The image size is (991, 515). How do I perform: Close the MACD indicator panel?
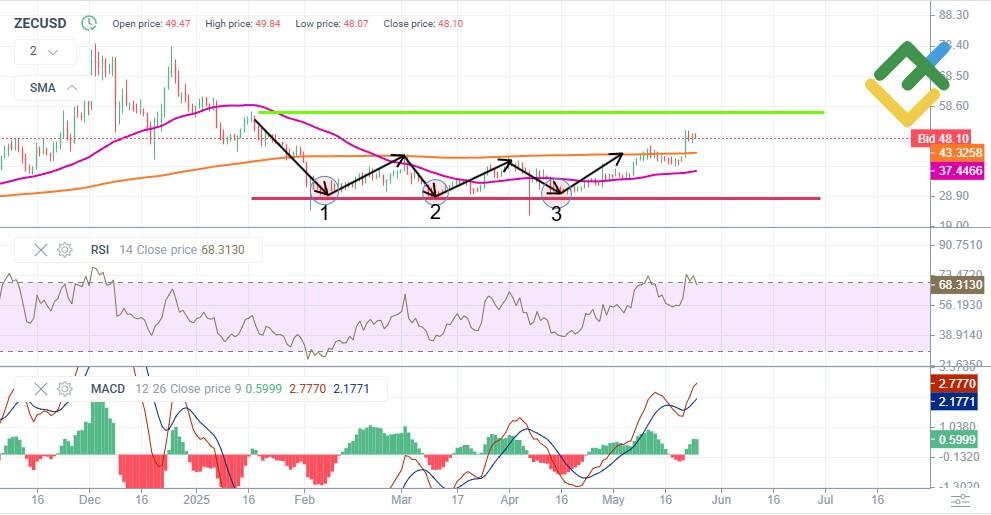(x=41, y=389)
